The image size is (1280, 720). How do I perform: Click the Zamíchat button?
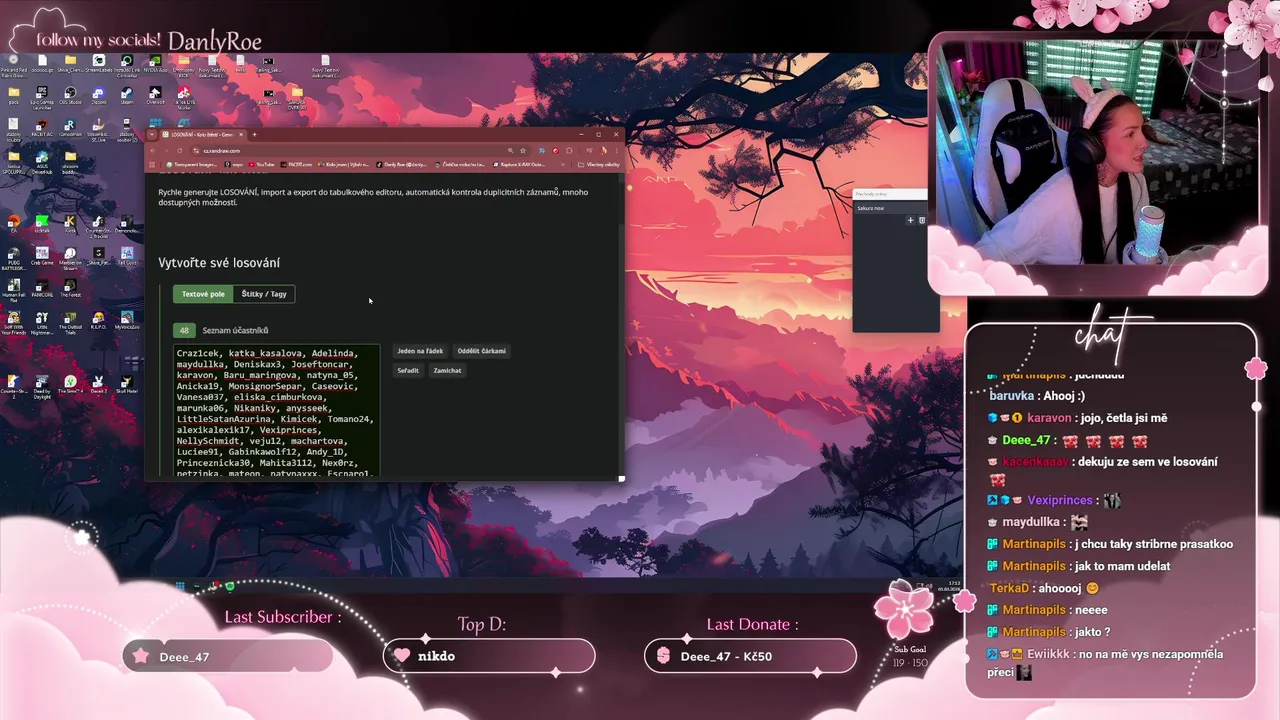447,370
